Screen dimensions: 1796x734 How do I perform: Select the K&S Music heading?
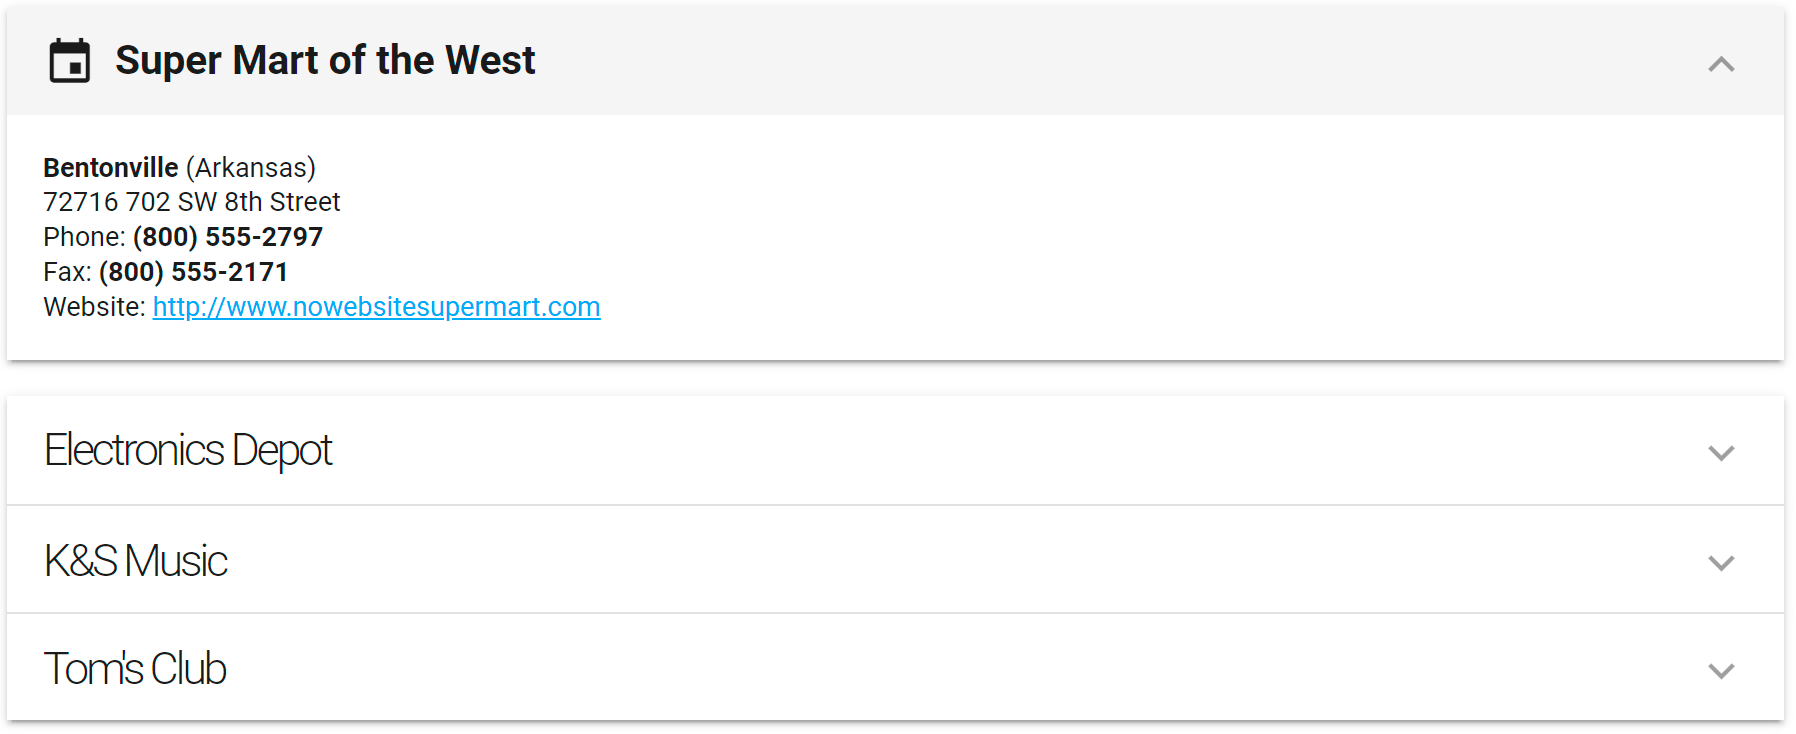[135, 560]
